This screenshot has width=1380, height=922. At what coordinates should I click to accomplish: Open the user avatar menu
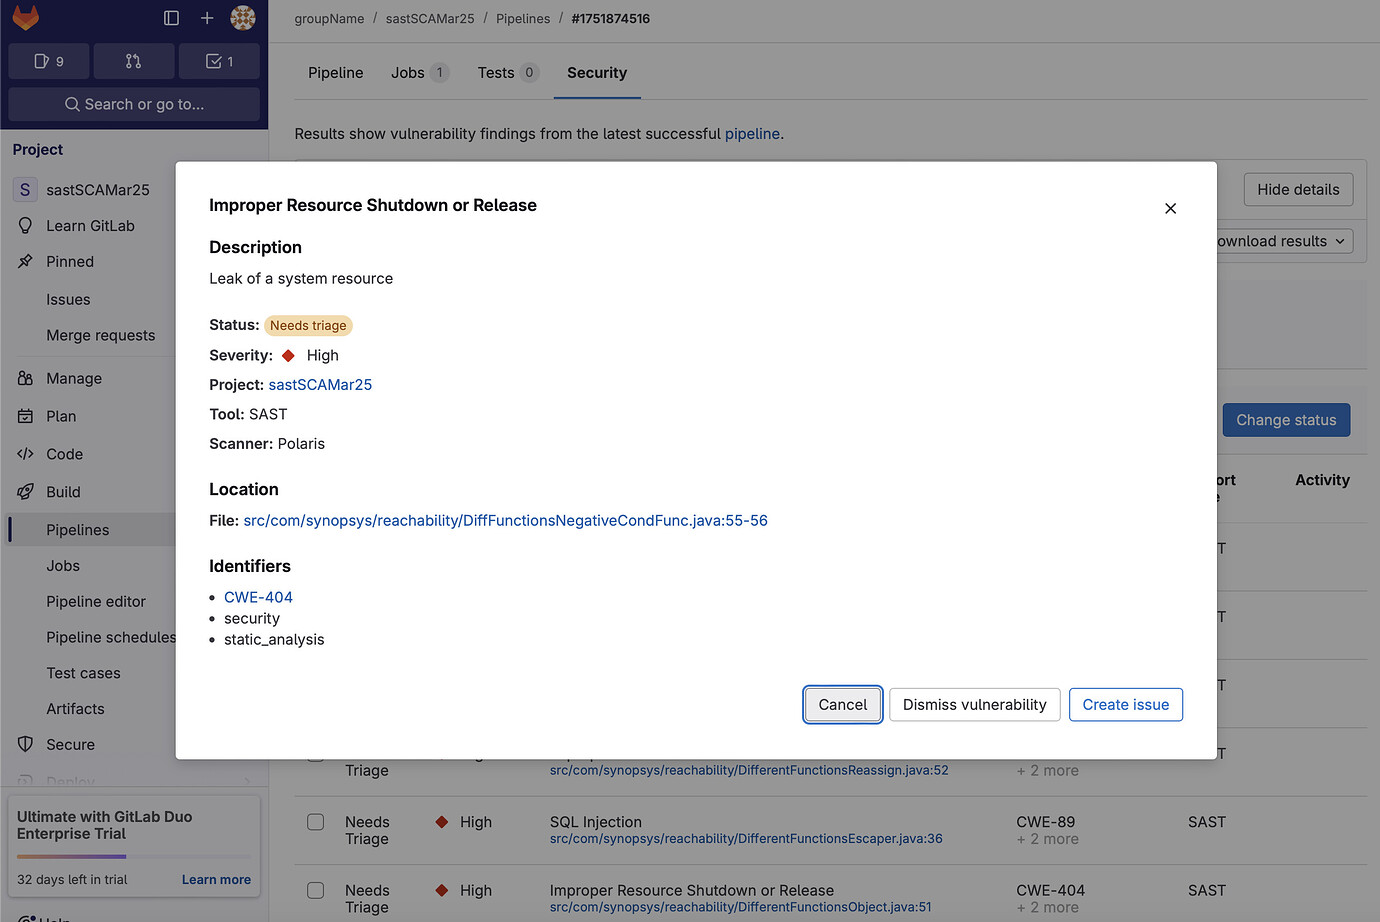click(243, 18)
